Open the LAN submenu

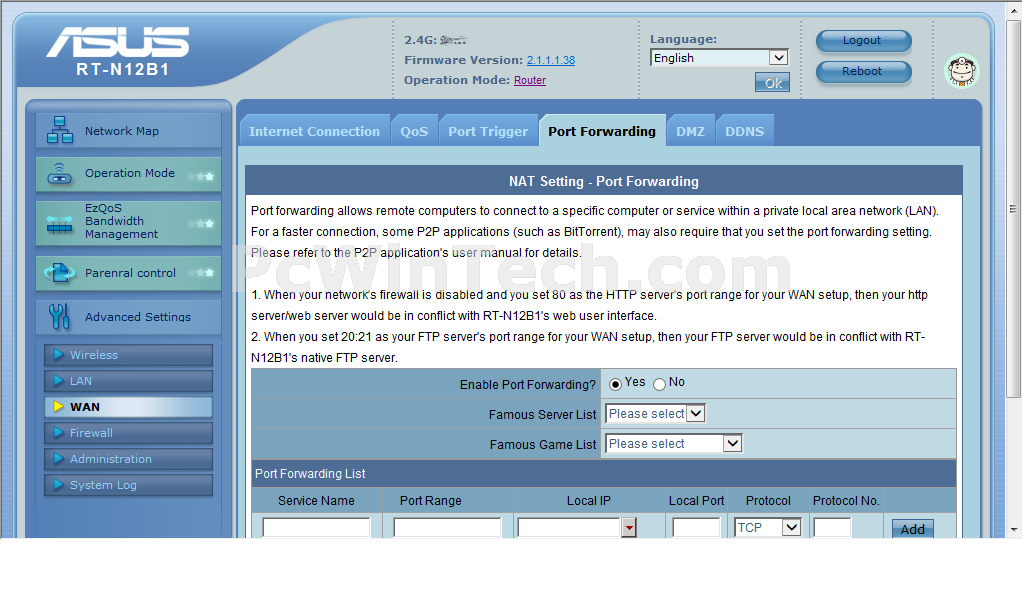[128, 381]
